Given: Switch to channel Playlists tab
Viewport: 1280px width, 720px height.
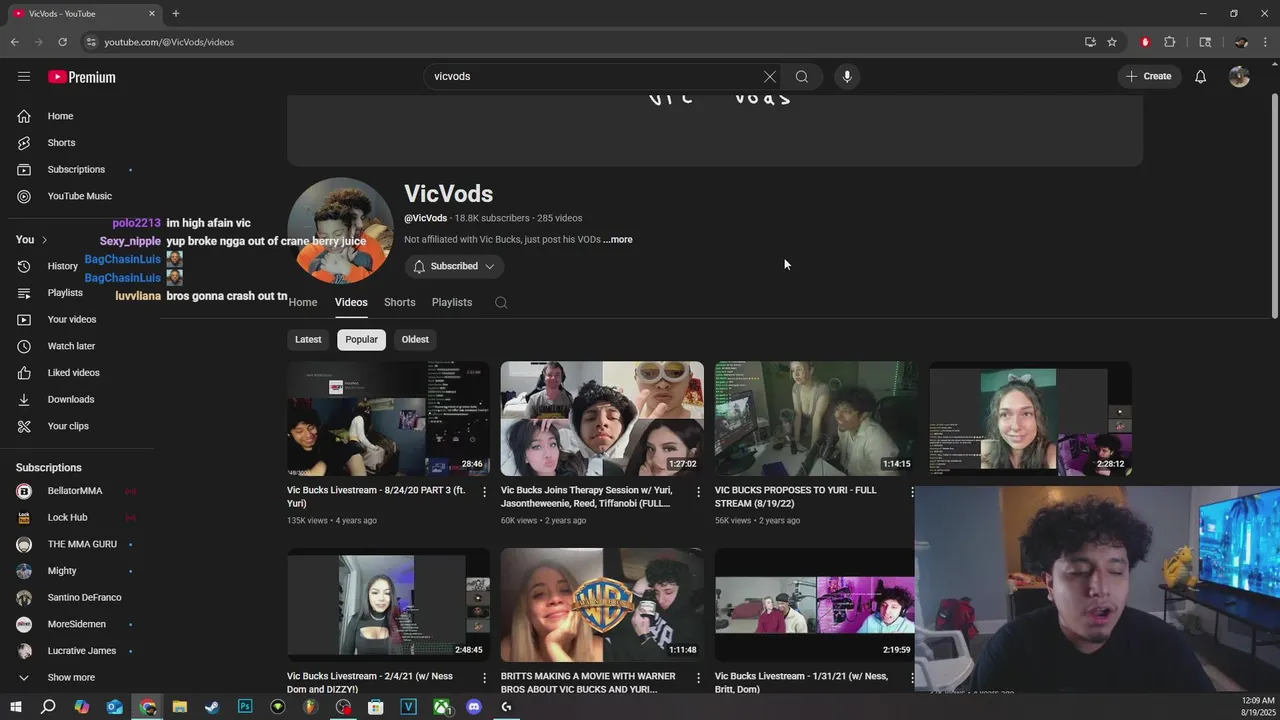Looking at the screenshot, I should pos(452,302).
